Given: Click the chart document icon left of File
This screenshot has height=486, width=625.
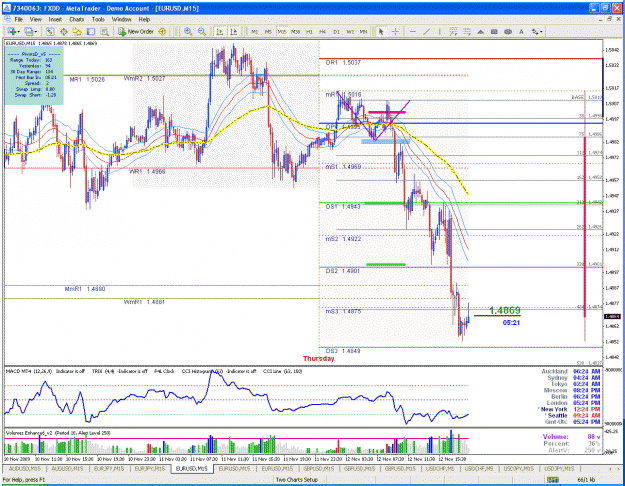Looking at the screenshot, I should [x=7, y=19].
